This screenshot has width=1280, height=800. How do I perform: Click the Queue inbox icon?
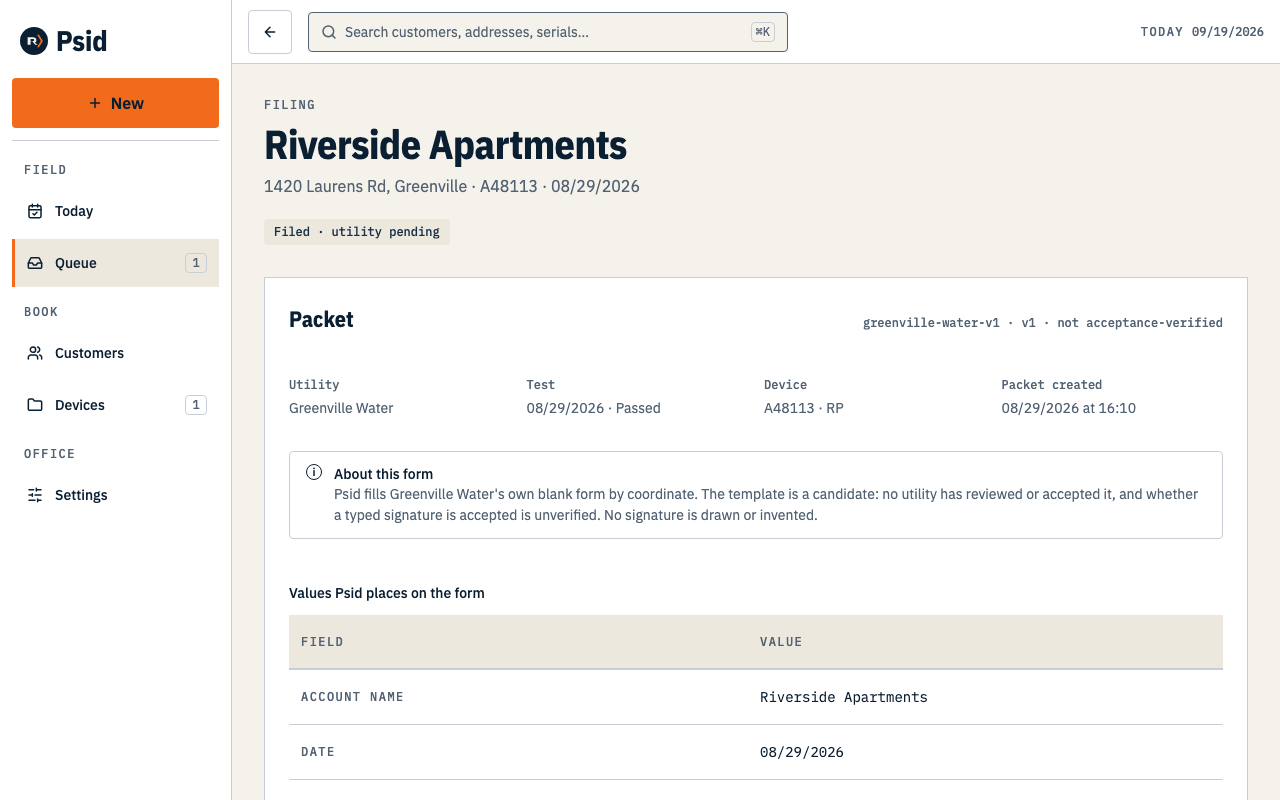35,263
